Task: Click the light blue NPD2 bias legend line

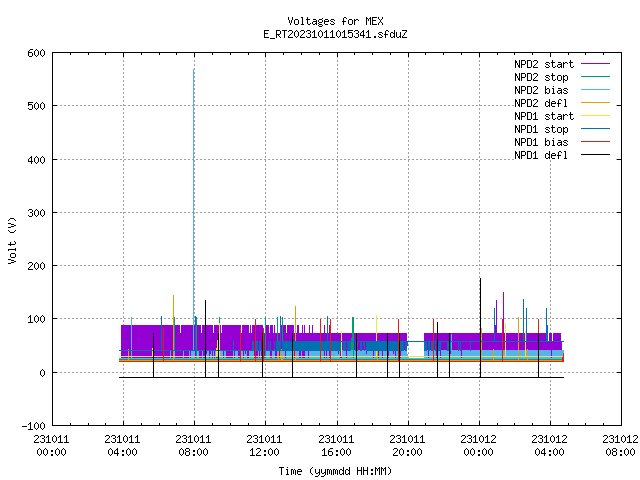Action: 595,90
